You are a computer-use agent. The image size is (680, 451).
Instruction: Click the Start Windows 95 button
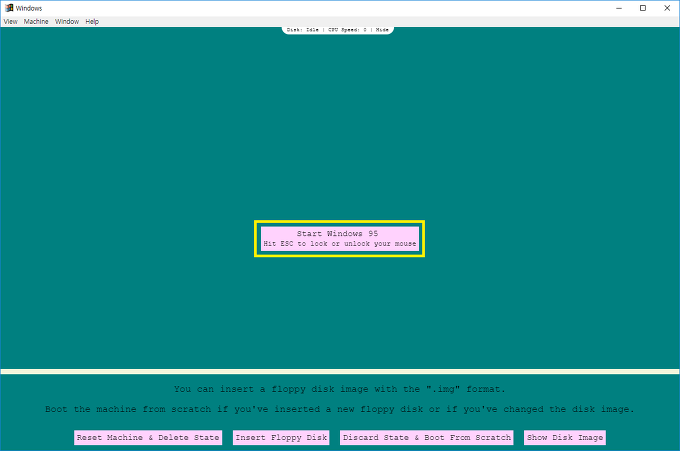(x=340, y=239)
